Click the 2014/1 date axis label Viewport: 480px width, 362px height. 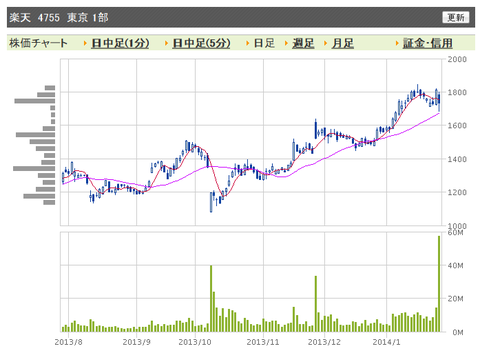[x=386, y=342]
